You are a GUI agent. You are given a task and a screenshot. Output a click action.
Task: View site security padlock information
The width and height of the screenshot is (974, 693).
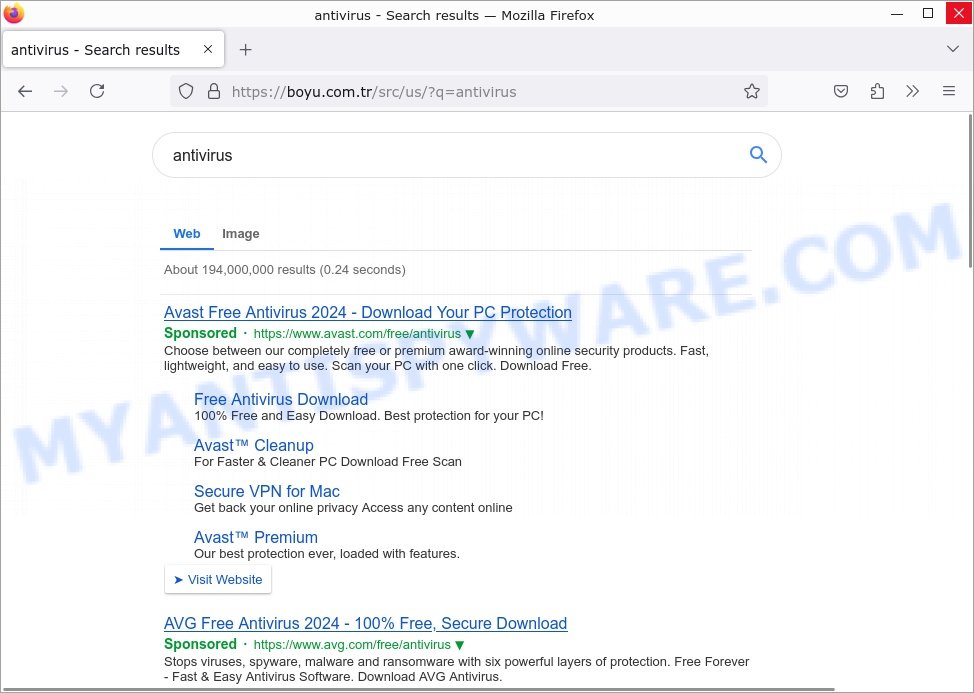(x=214, y=91)
